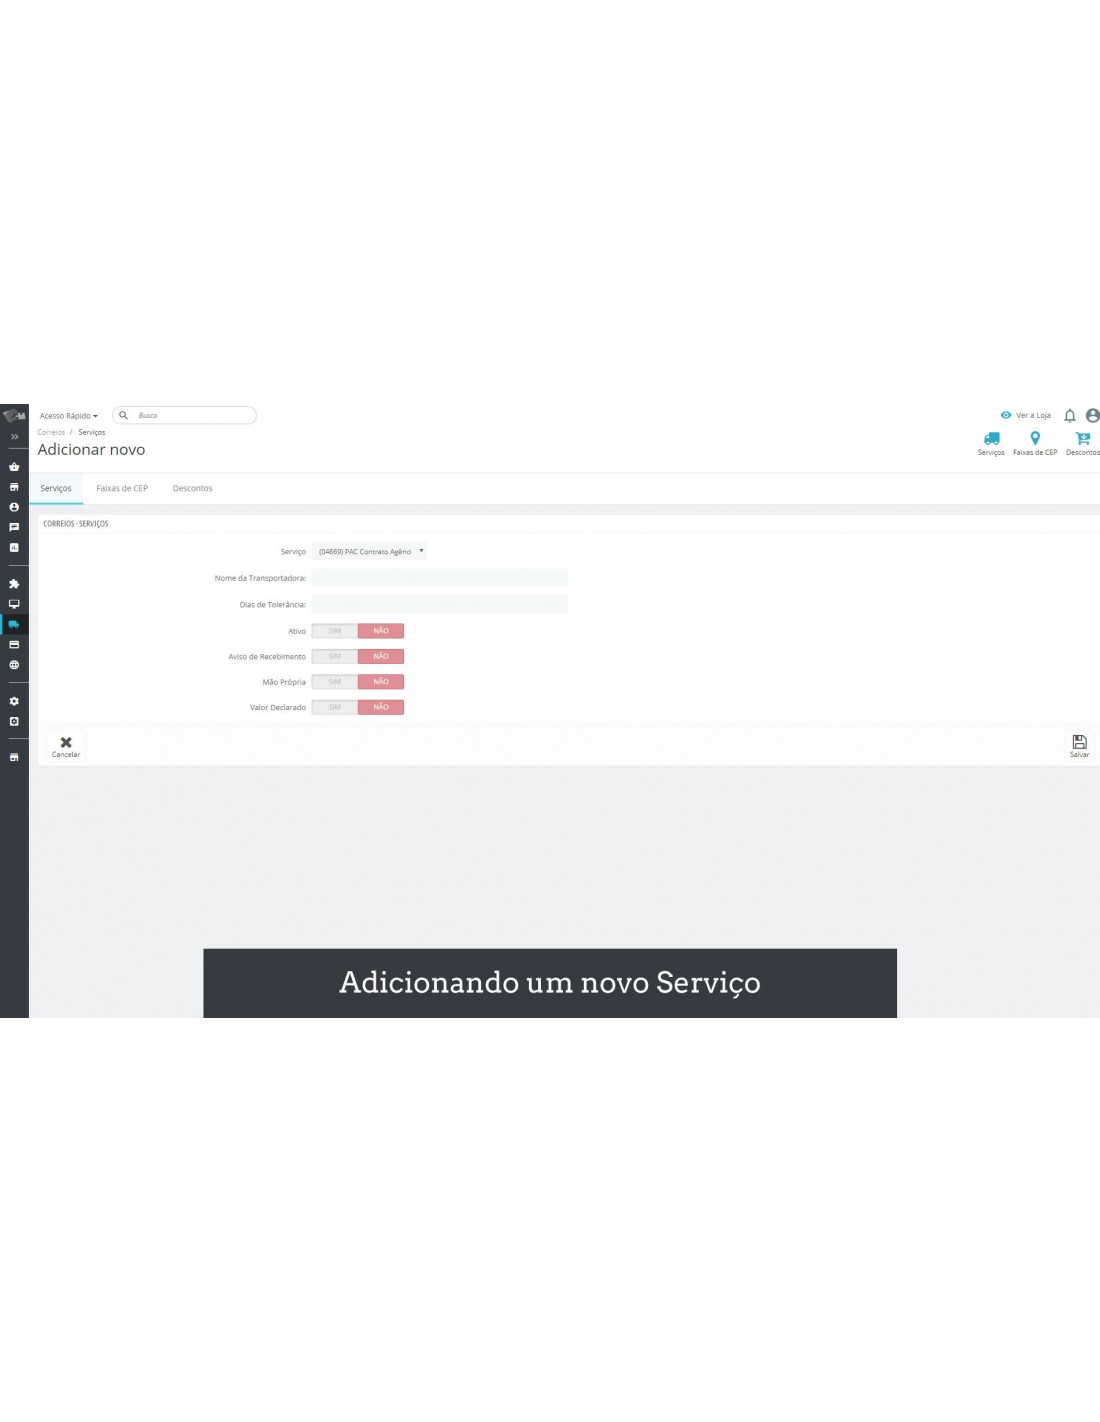Expand the sidebar with double-chevron arrow
The height and width of the screenshot is (1422, 1100).
[14, 437]
